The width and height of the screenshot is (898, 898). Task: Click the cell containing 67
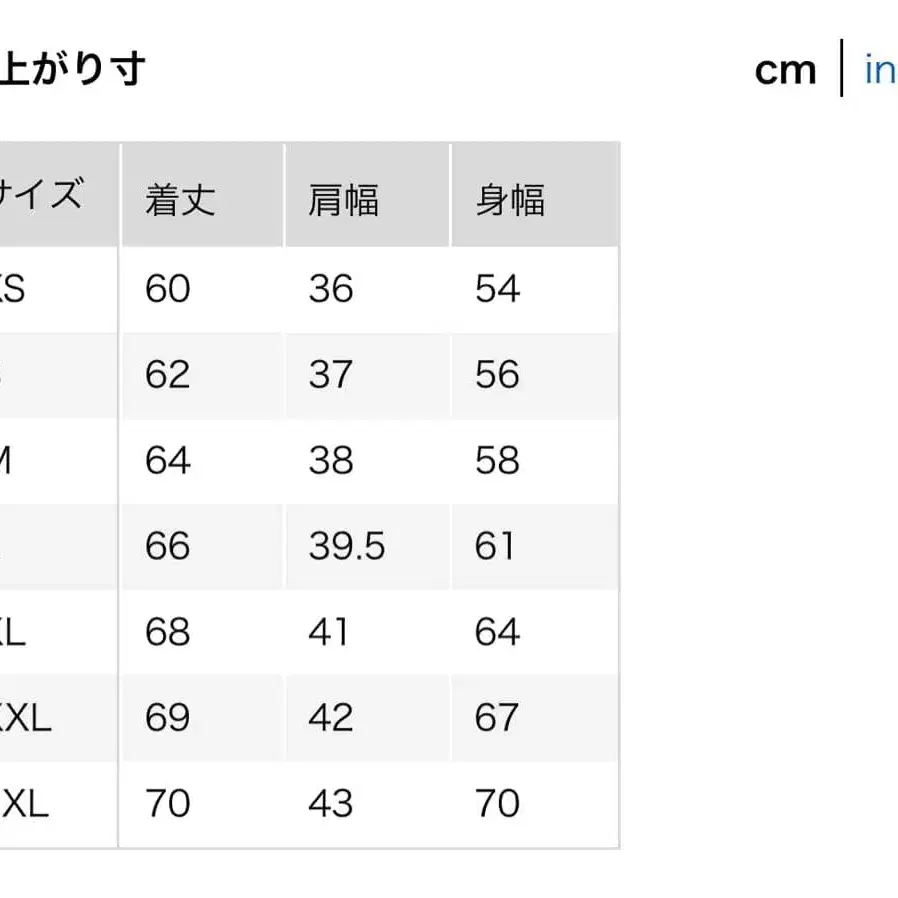[x=496, y=718]
